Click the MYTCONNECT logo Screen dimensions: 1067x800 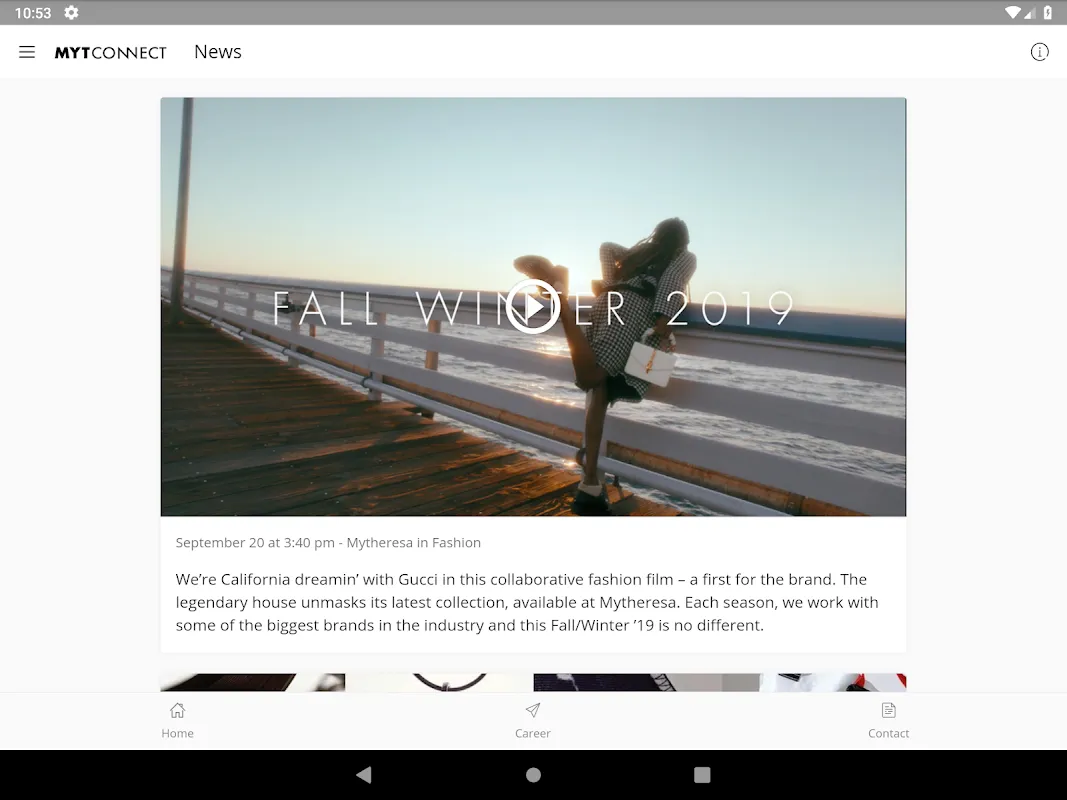pos(110,53)
